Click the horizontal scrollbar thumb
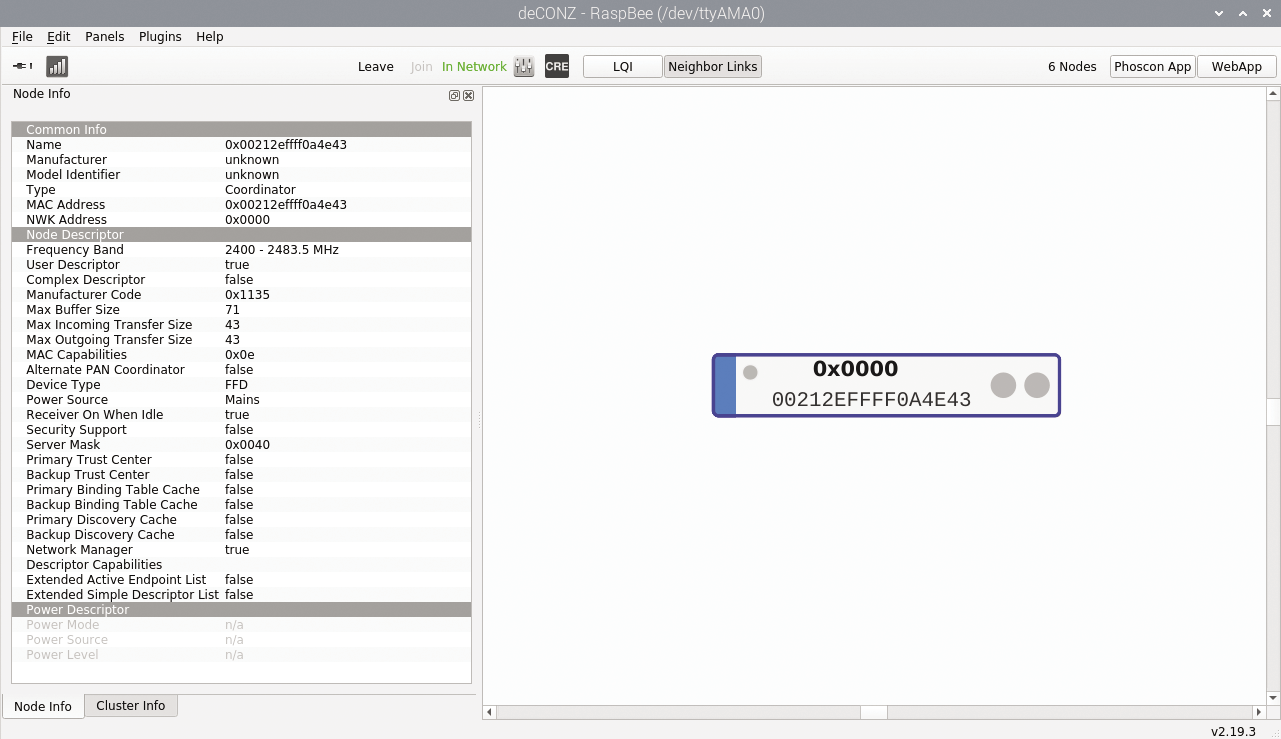This screenshot has width=1281, height=739. click(x=874, y=713)
